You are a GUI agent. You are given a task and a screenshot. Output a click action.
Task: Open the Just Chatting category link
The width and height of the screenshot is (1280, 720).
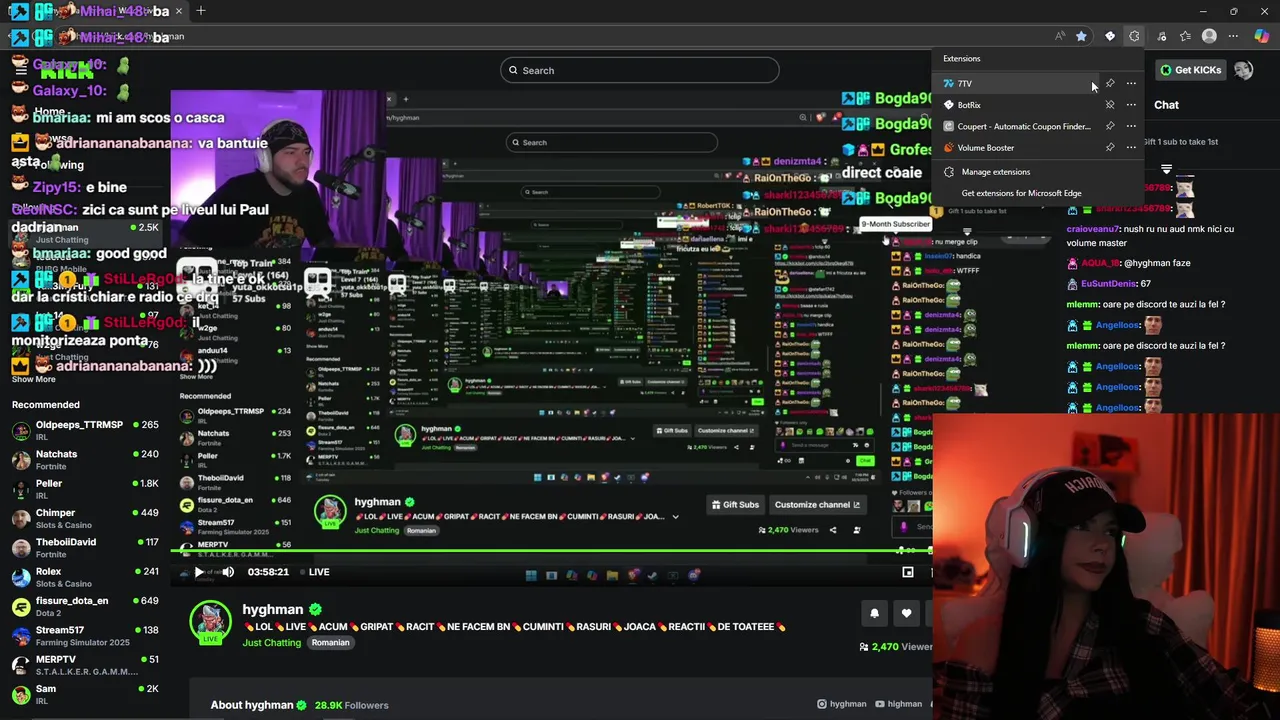point(271,643)
